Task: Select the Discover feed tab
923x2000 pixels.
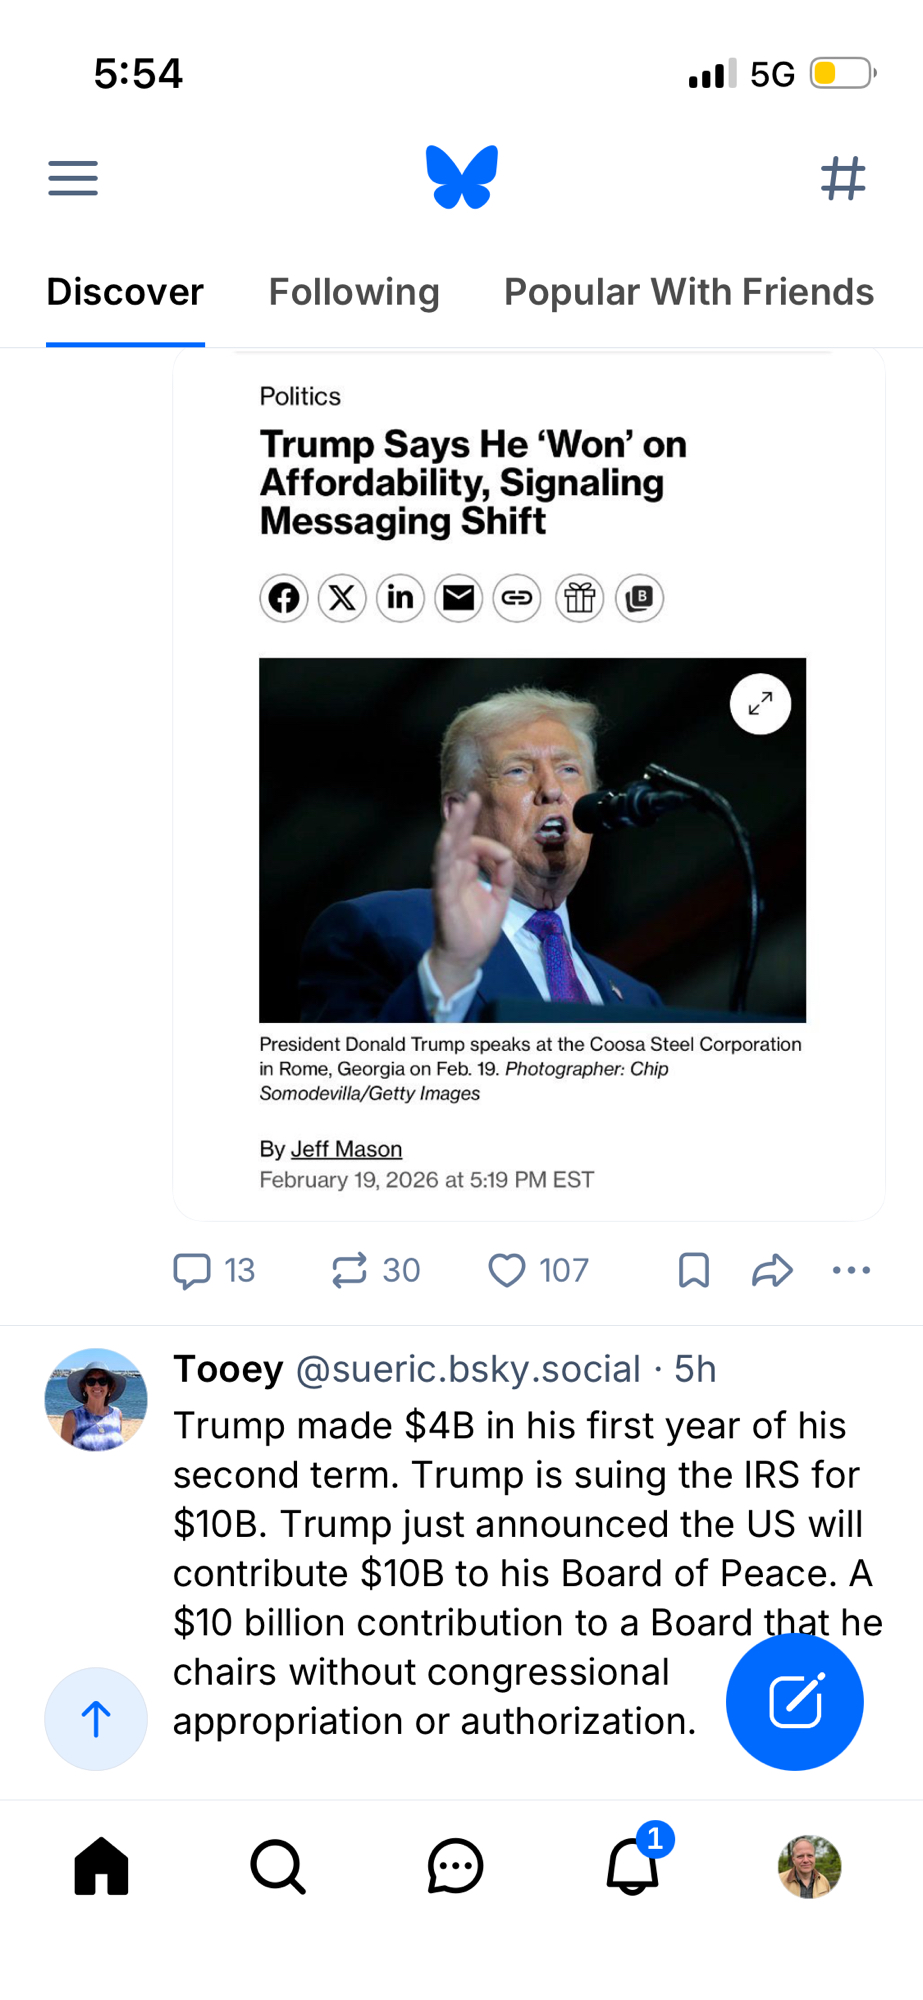Action: (x=125, y=292)
